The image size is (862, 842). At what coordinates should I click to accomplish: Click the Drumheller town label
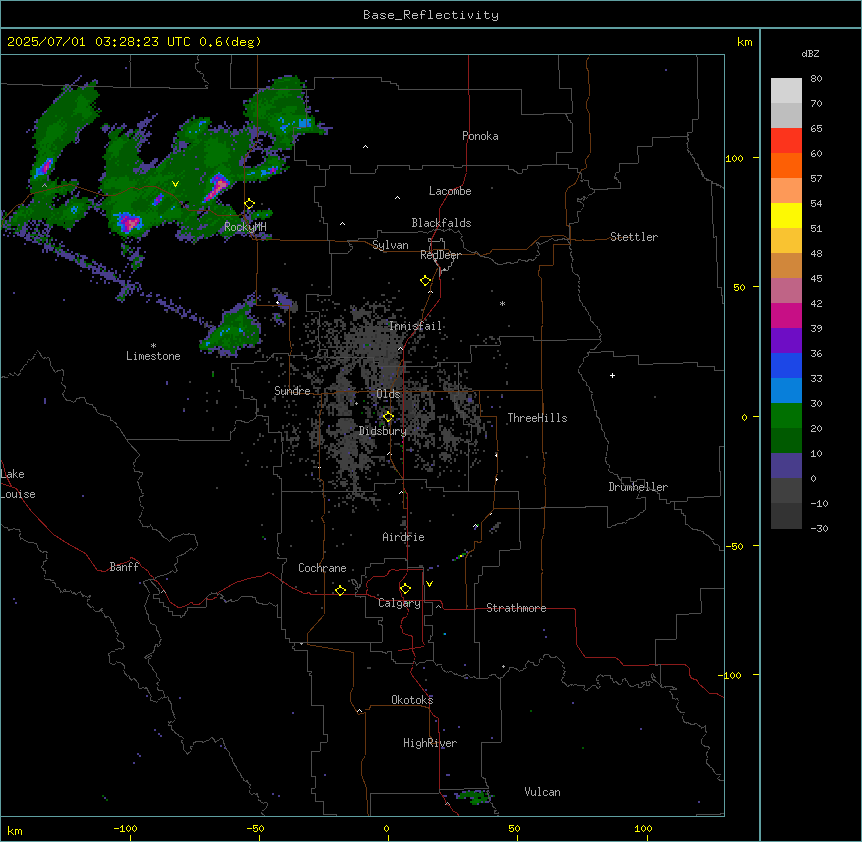[x=638, y=487]
